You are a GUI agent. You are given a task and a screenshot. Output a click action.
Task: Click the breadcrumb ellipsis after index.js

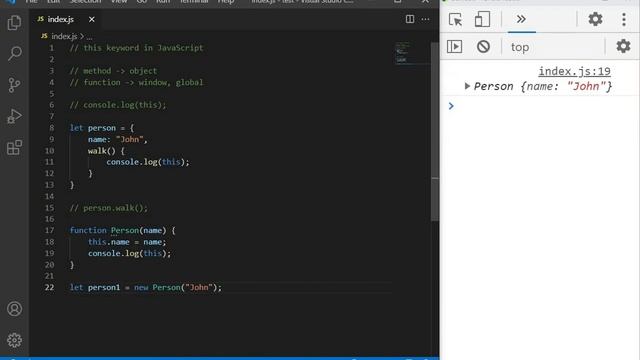pos(89,37)
